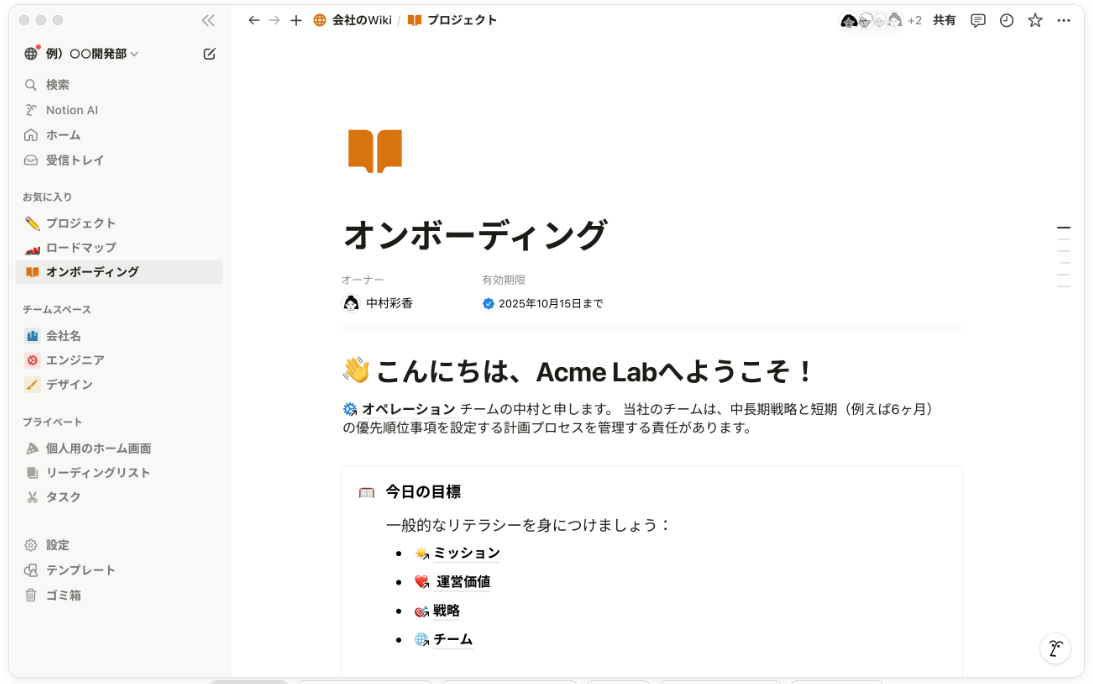Viewport: 1093px width, 684px height.
Task: Click the book icon beside 今日の目標
Action: [367, 493]
